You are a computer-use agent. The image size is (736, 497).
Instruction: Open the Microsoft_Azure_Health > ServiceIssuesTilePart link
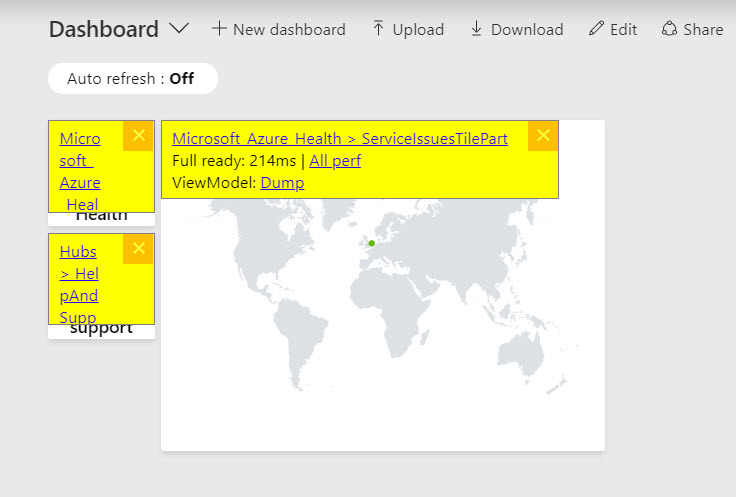tap(340, 138)
